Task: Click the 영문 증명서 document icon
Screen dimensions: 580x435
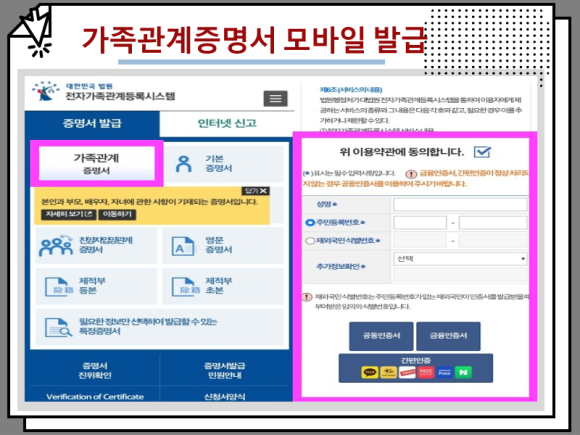Action: [x=183, y=246]
